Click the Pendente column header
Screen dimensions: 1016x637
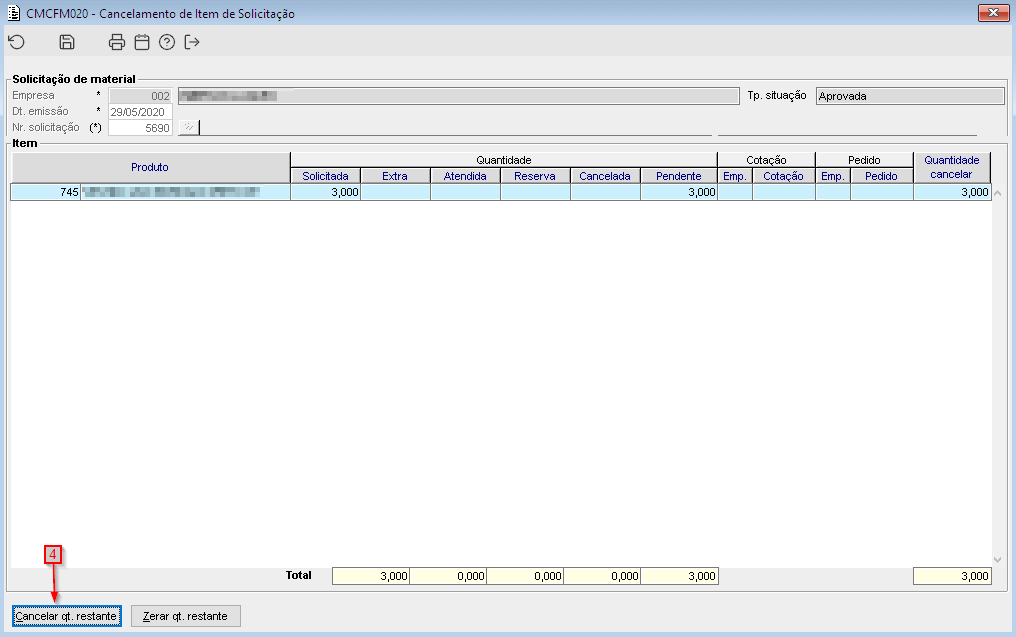coord(678,176)
